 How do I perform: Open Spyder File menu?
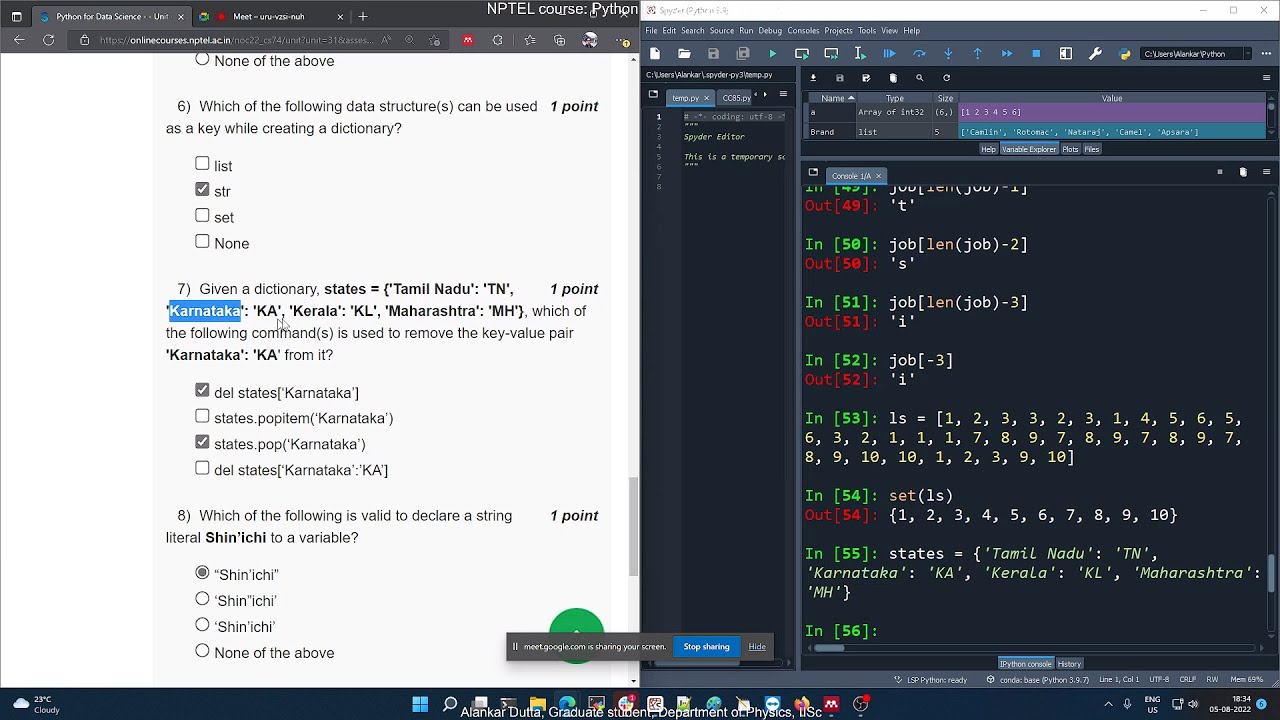653,31
